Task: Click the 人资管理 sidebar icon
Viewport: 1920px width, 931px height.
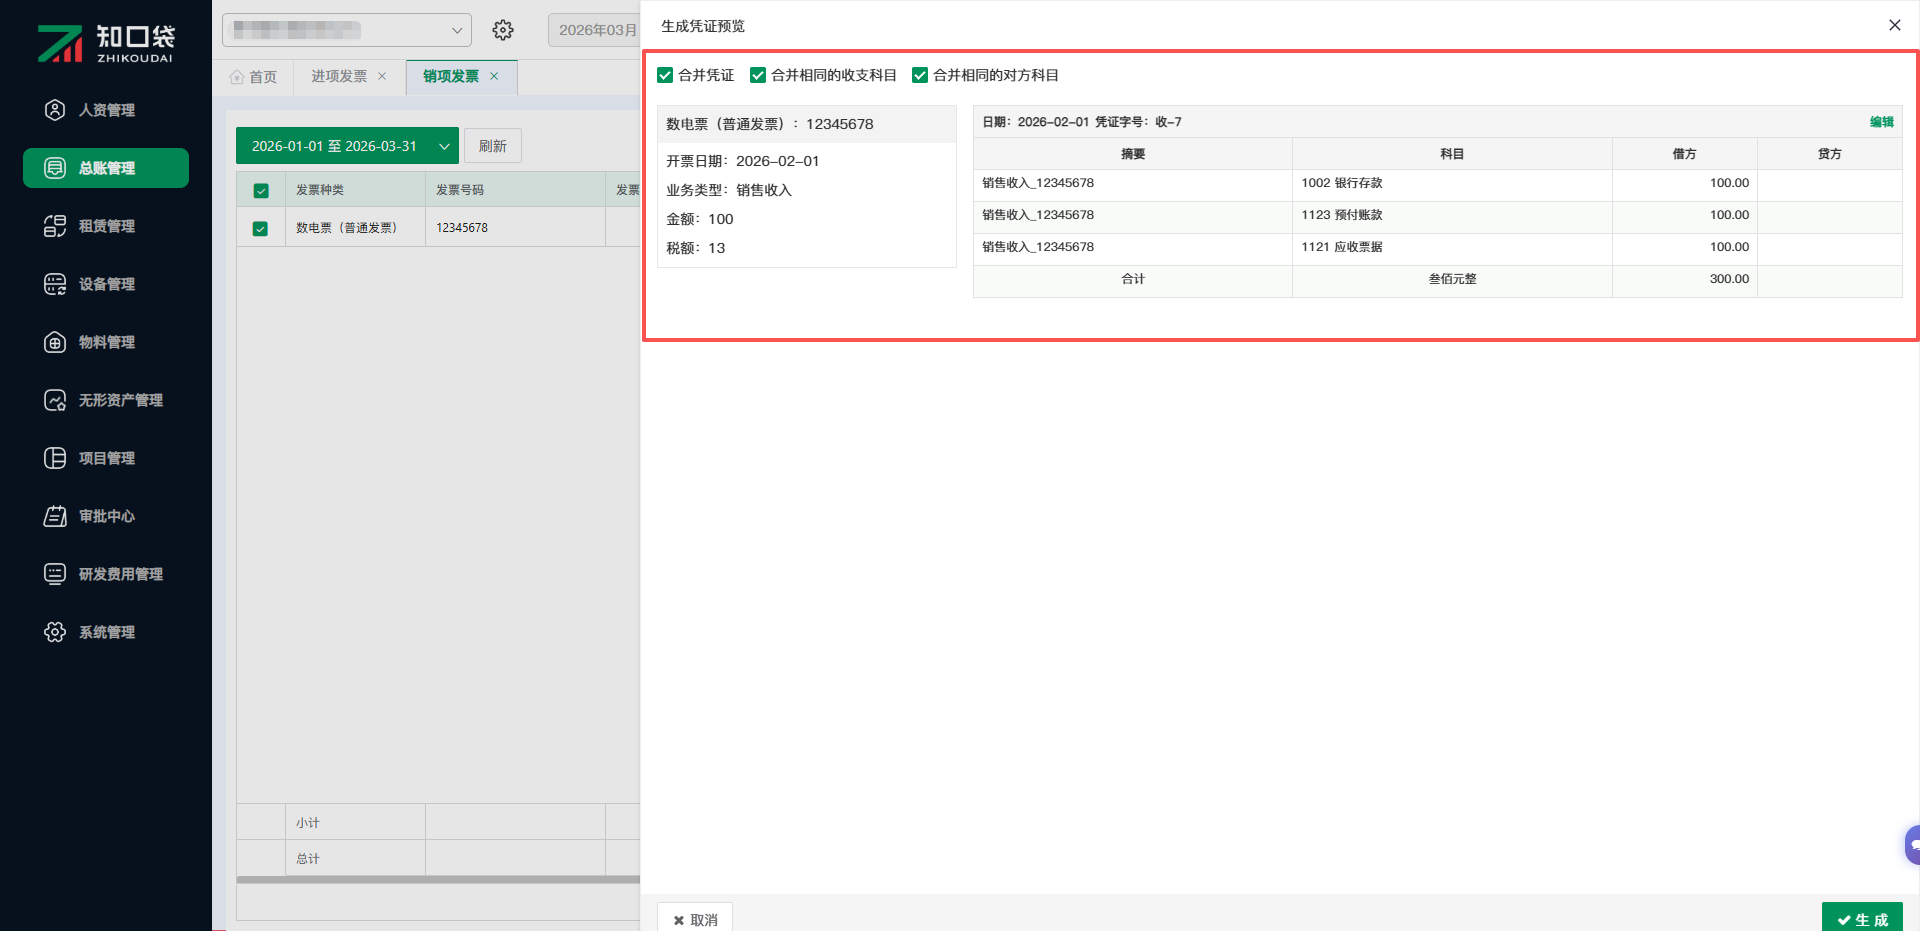Action: coord(55,110)
